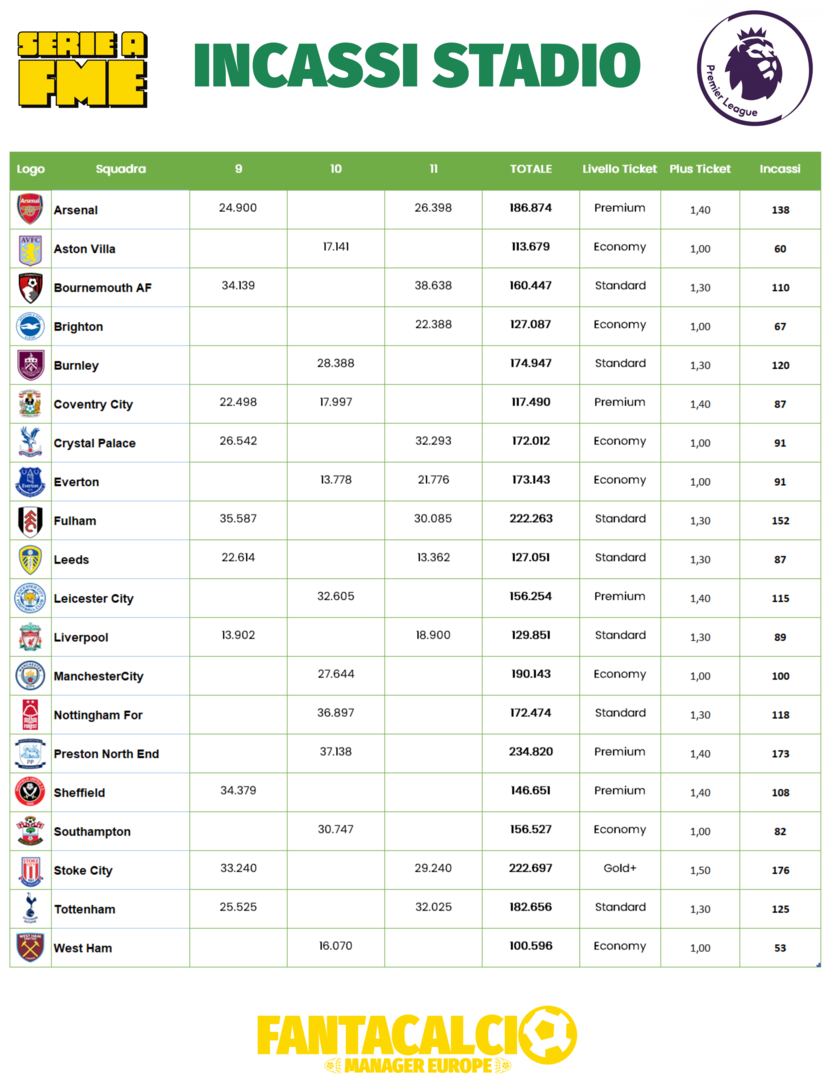Click the Serie A FME logo
835x1080 pixels.
(x=83, y=69)
